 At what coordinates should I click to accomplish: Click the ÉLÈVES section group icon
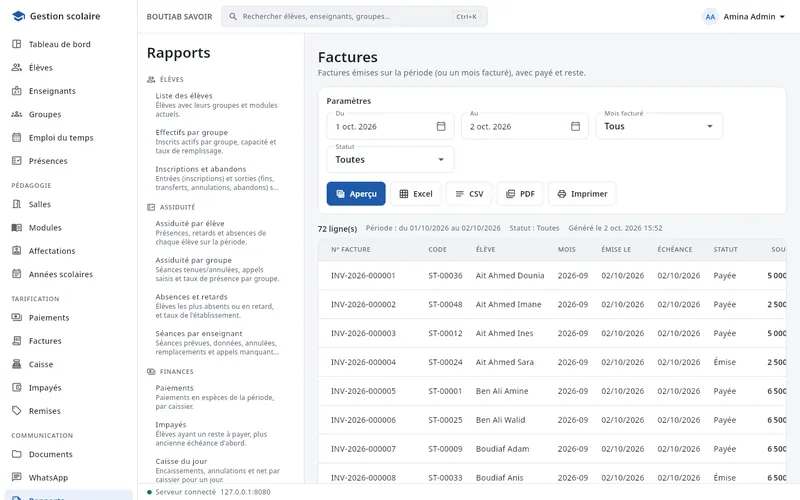(151, 79)
